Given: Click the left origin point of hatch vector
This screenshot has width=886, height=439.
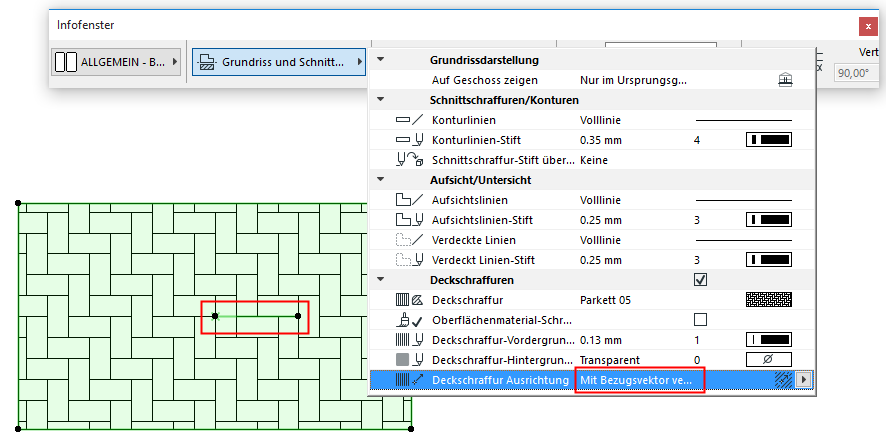Looking at the screenshot, I should point(215,316).
